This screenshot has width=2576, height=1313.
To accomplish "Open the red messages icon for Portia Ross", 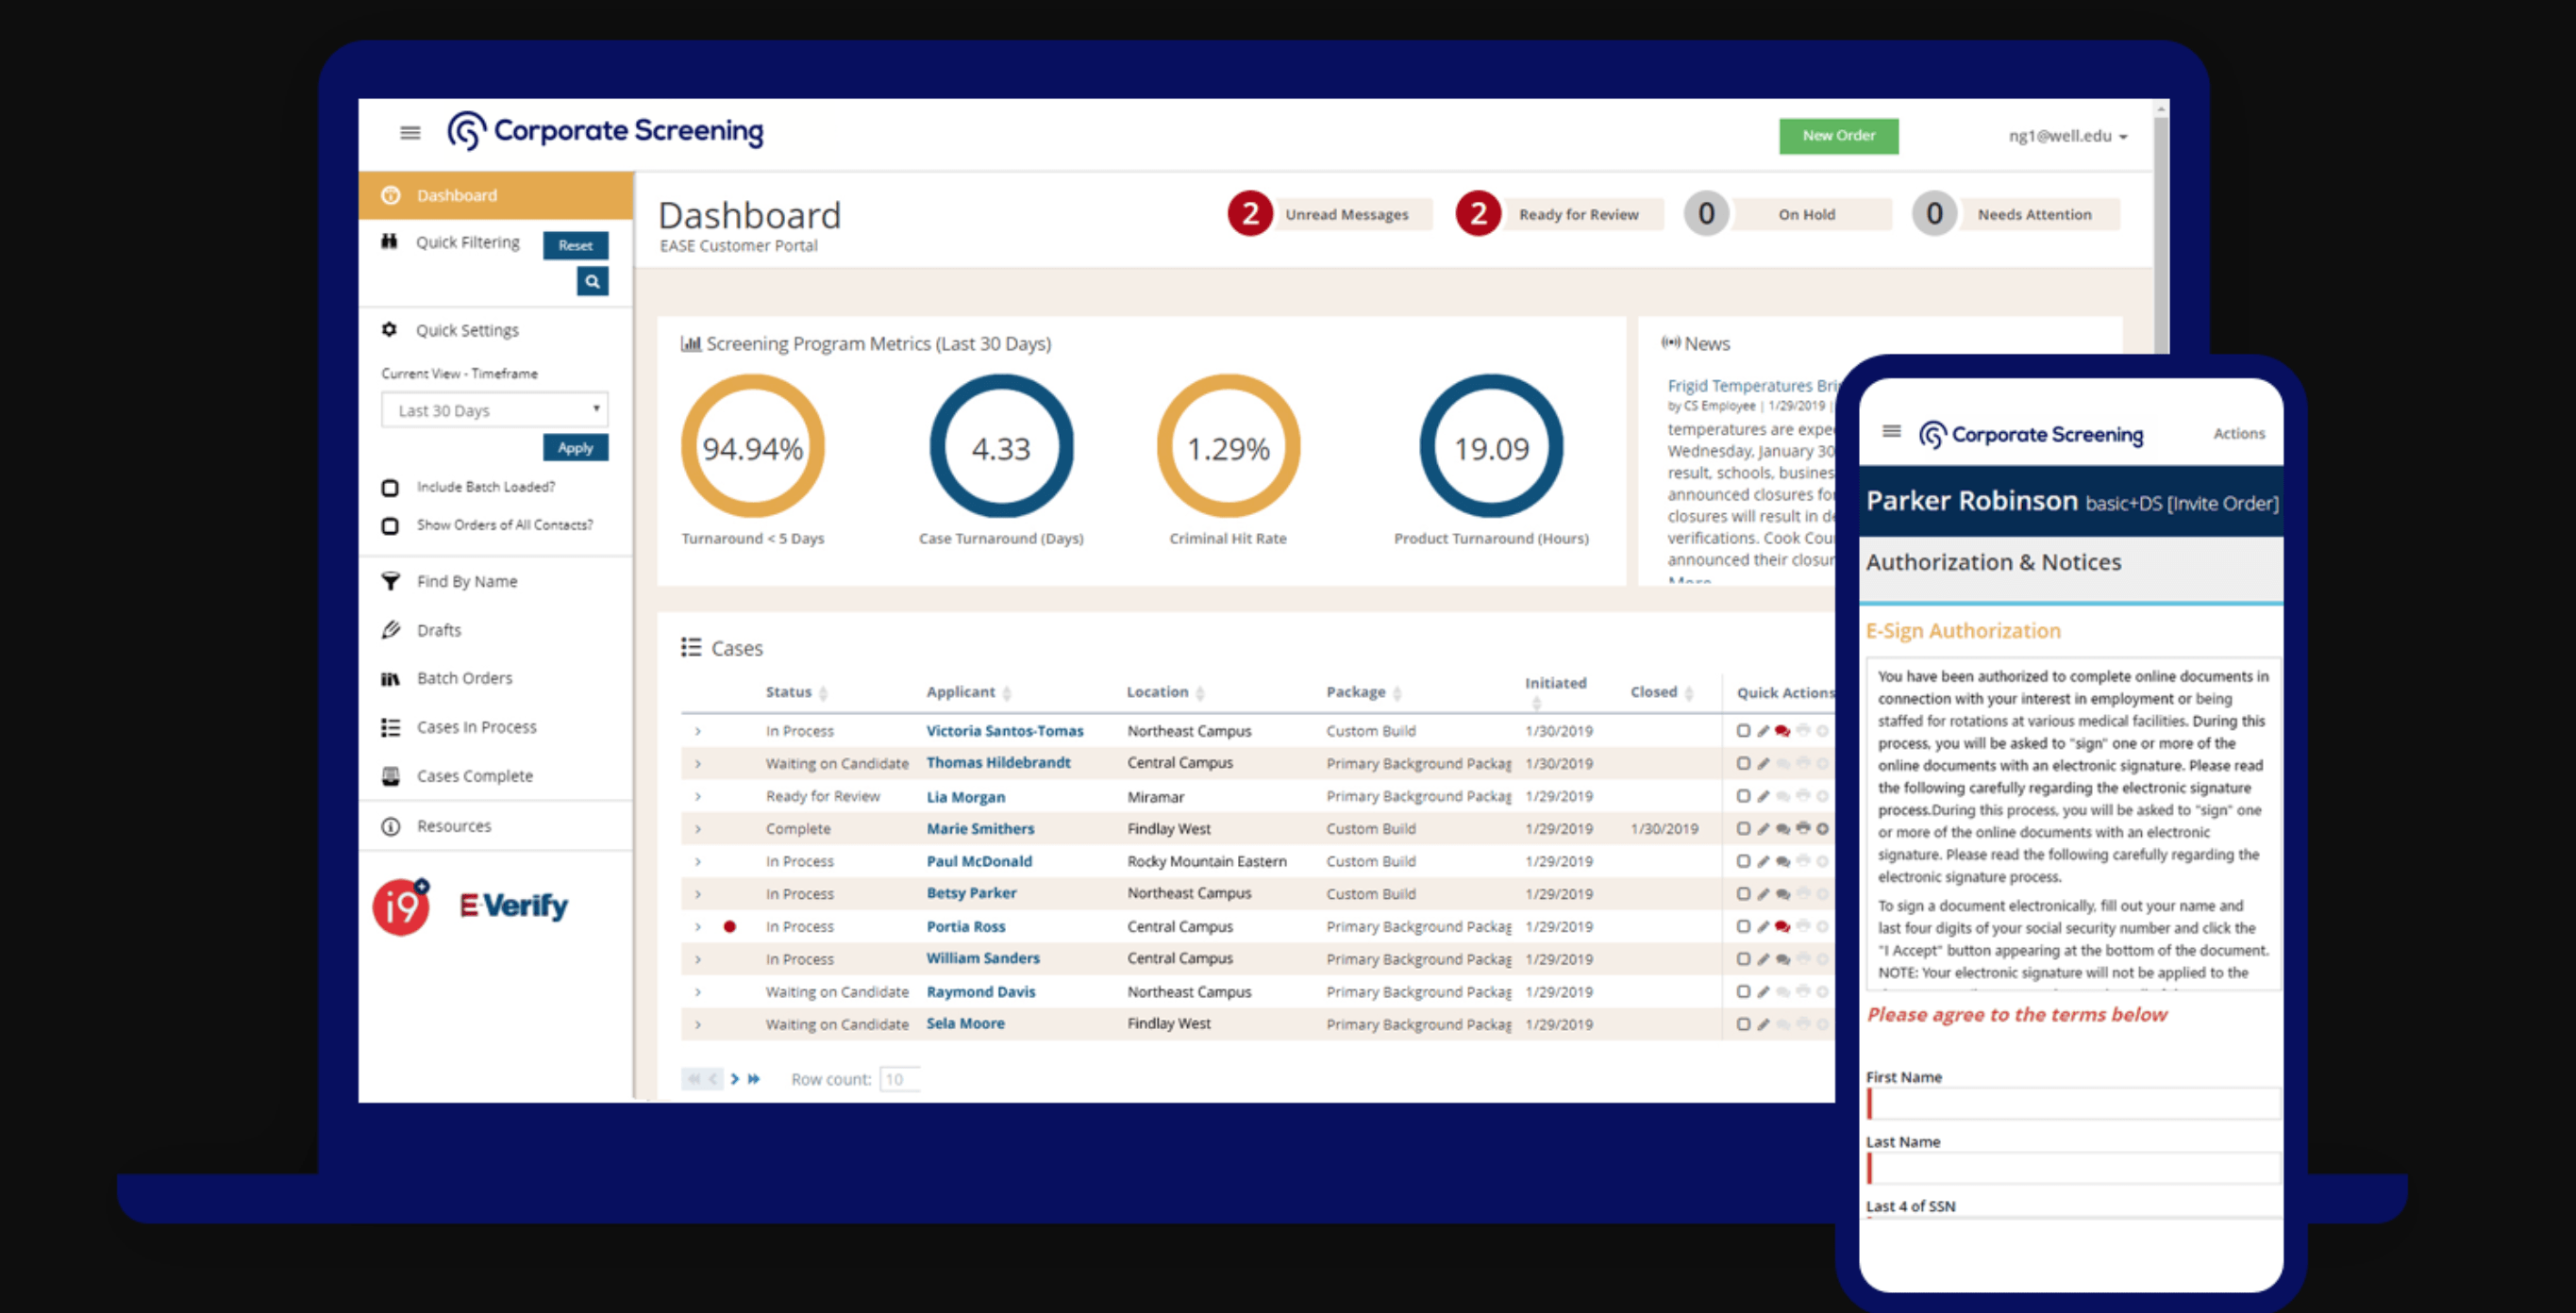I will click(x=1782, y=927).
